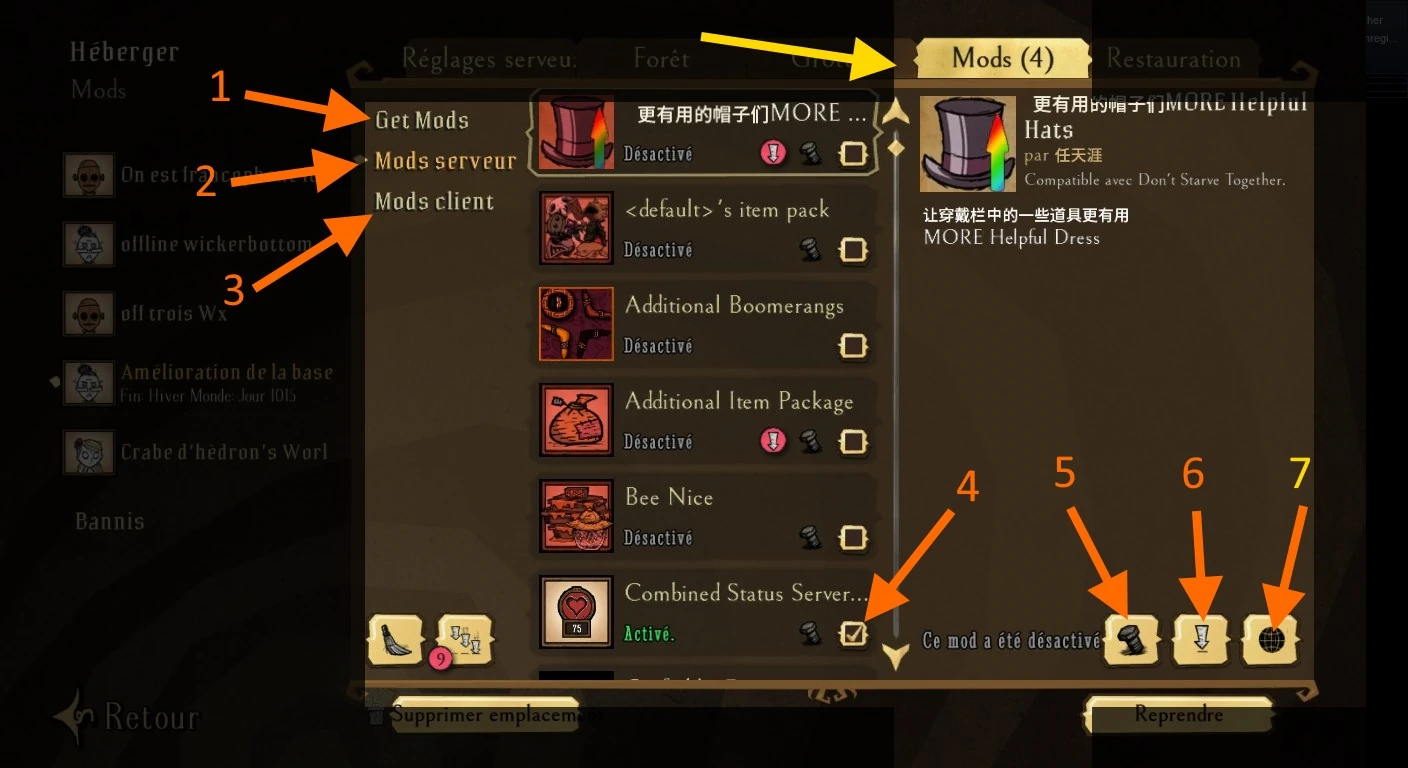Click the update all mods arrows icon
The image size is (1408, 768).
click(x=465, y=639)
